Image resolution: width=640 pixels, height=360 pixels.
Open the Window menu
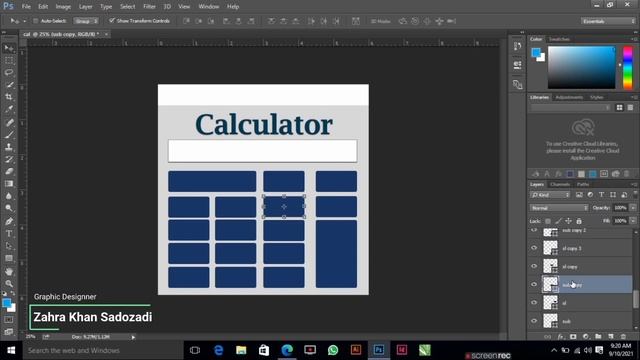[x=209, y=7]
